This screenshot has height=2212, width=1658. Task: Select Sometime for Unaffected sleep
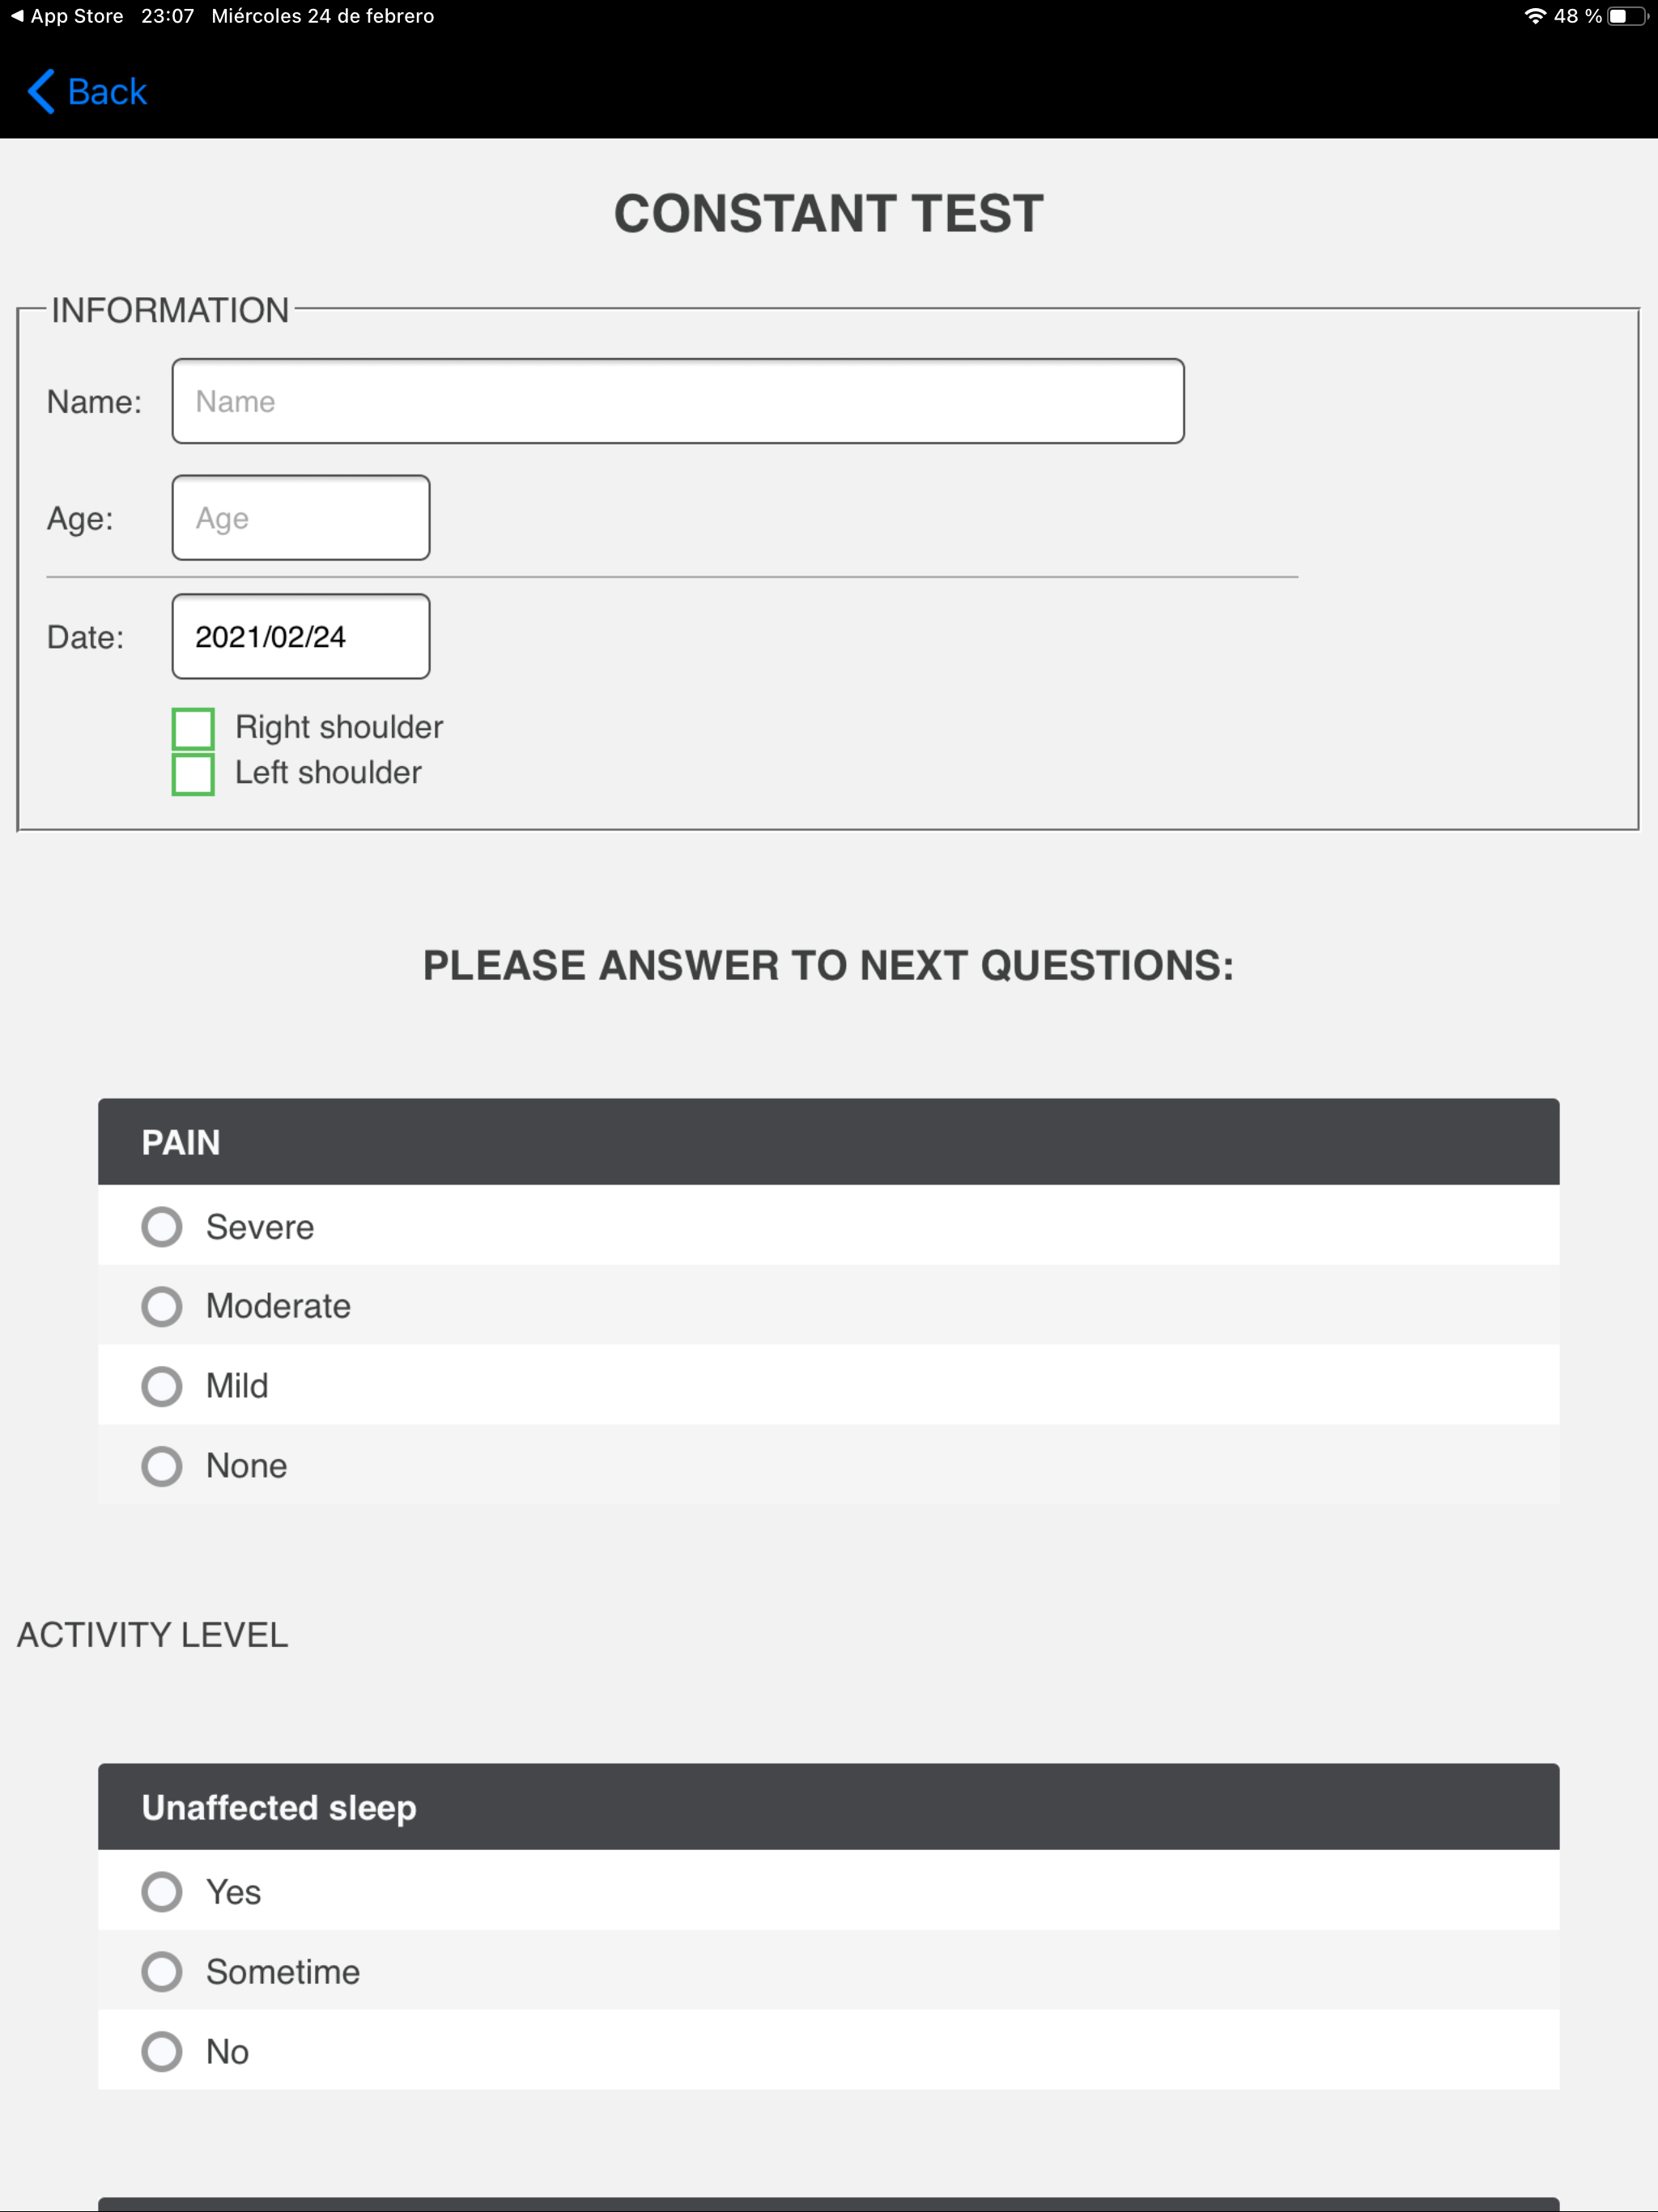(x=161, y=1971)
